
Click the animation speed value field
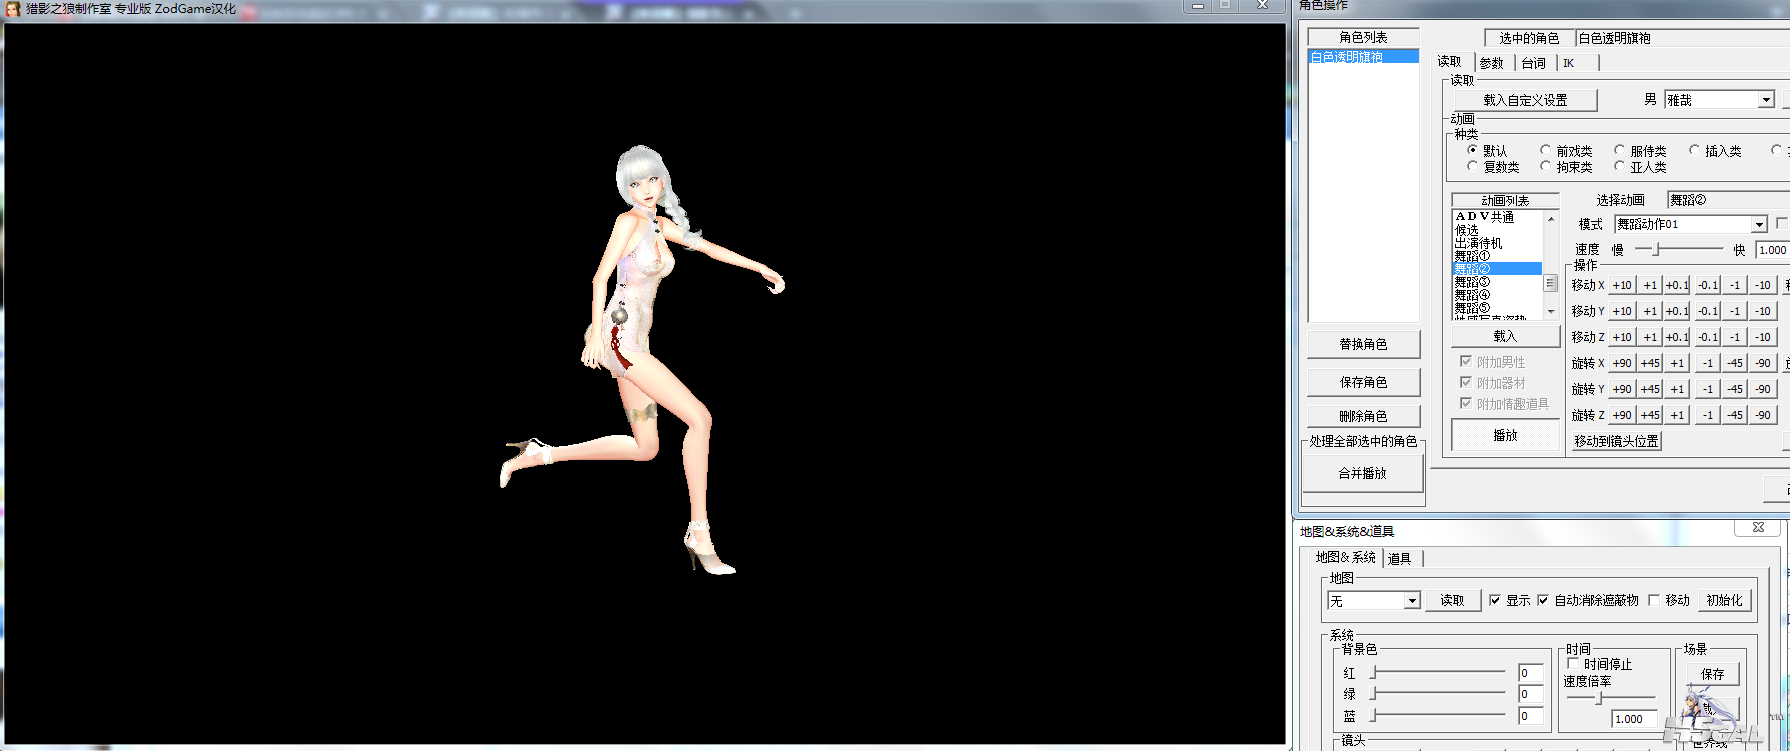point(1772,250)
